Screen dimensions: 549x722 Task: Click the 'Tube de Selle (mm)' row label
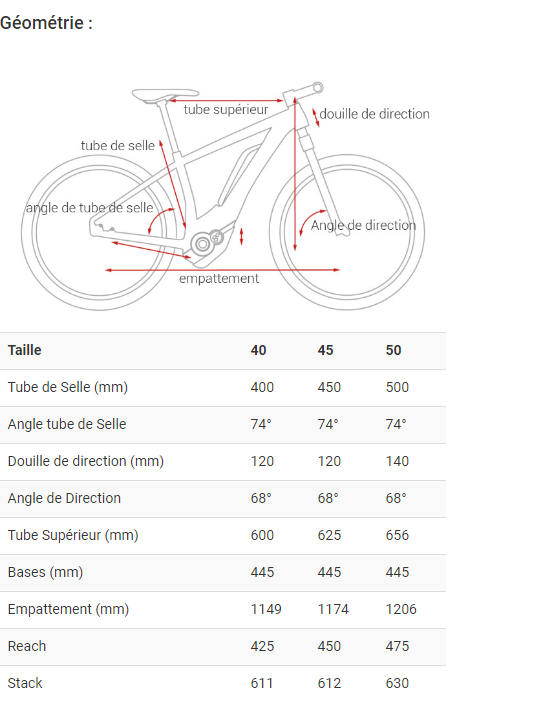pos(68,387)
